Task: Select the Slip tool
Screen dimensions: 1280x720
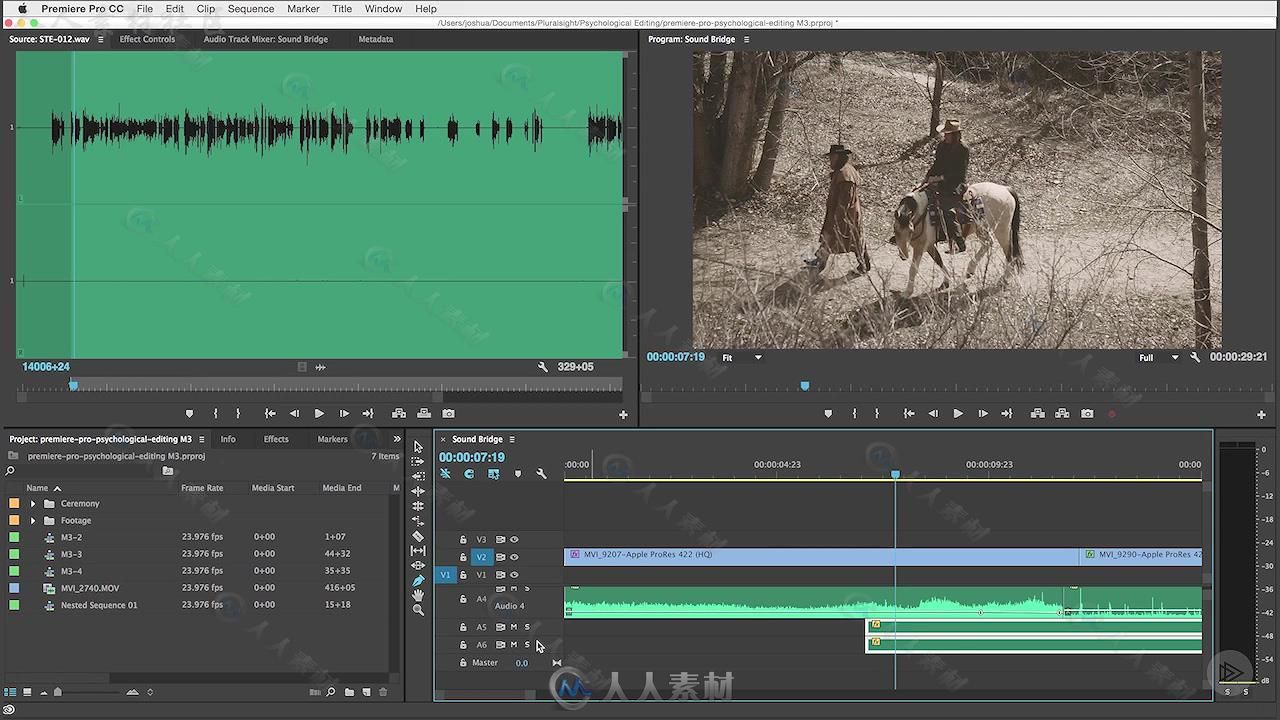Action: coord(418,551)
